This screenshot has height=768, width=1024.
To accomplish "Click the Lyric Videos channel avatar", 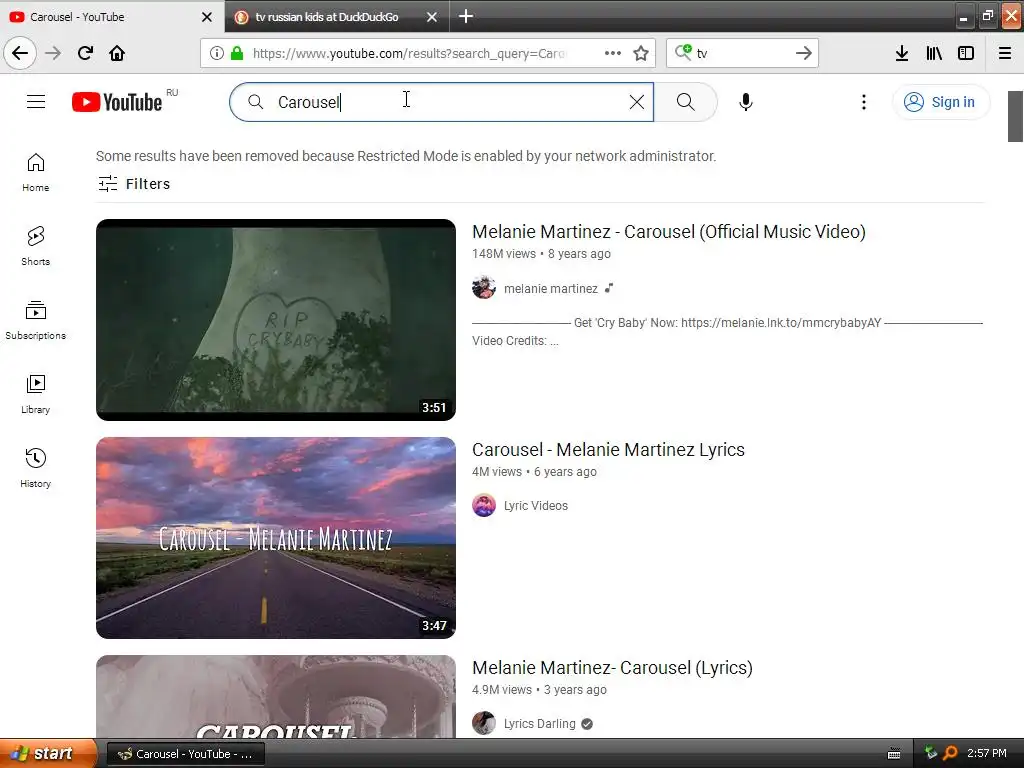I will [x=484, y=505].
